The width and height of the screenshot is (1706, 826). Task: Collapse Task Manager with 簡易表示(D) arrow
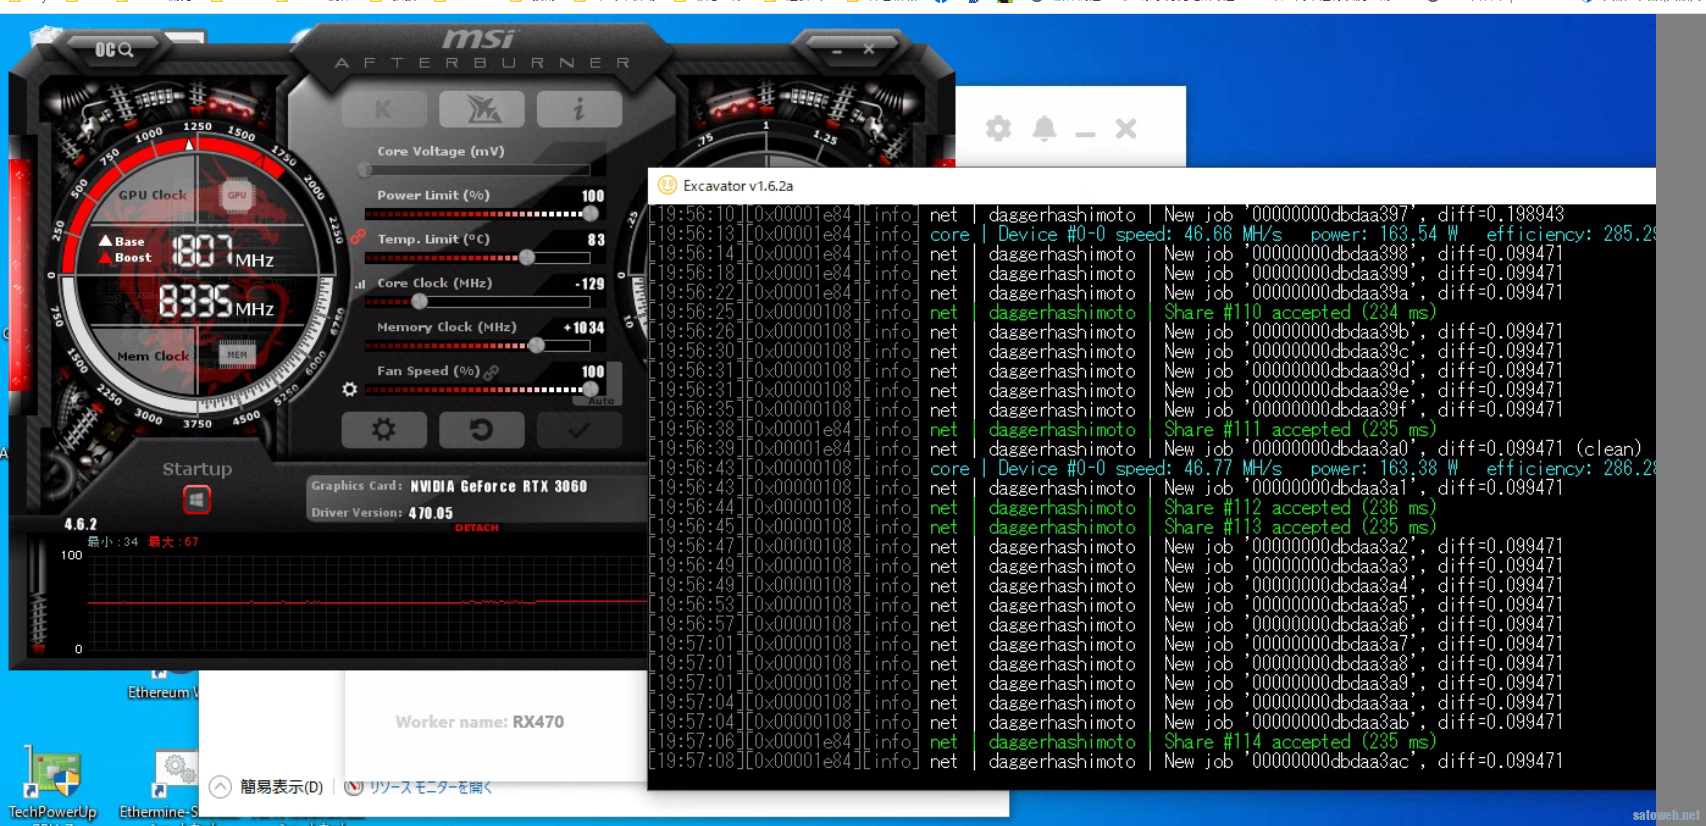tap(220, 787)
